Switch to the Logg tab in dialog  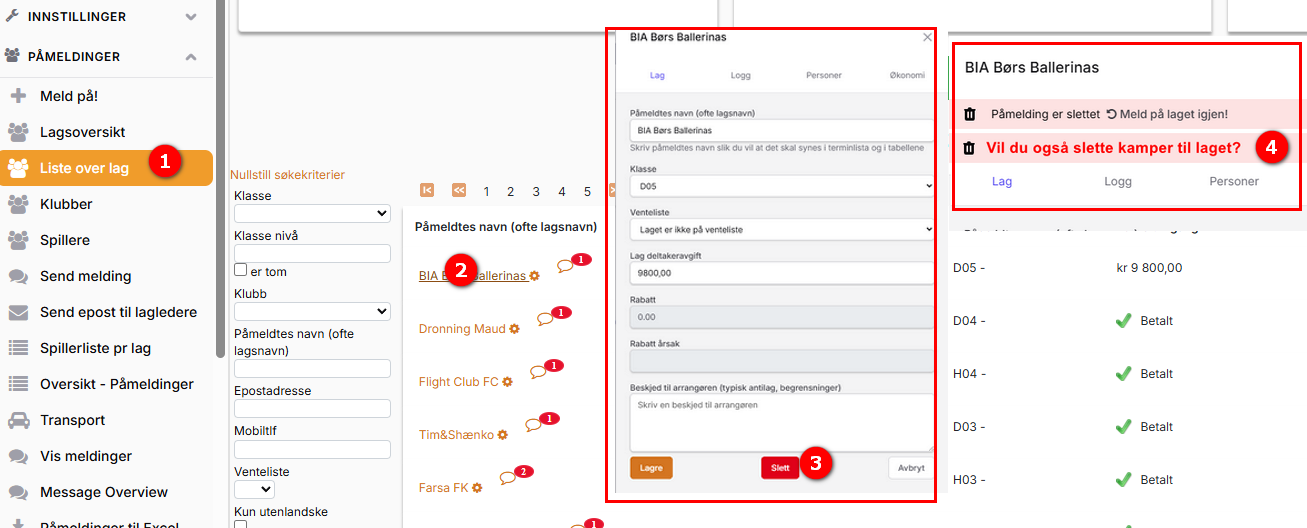[740, 75]
